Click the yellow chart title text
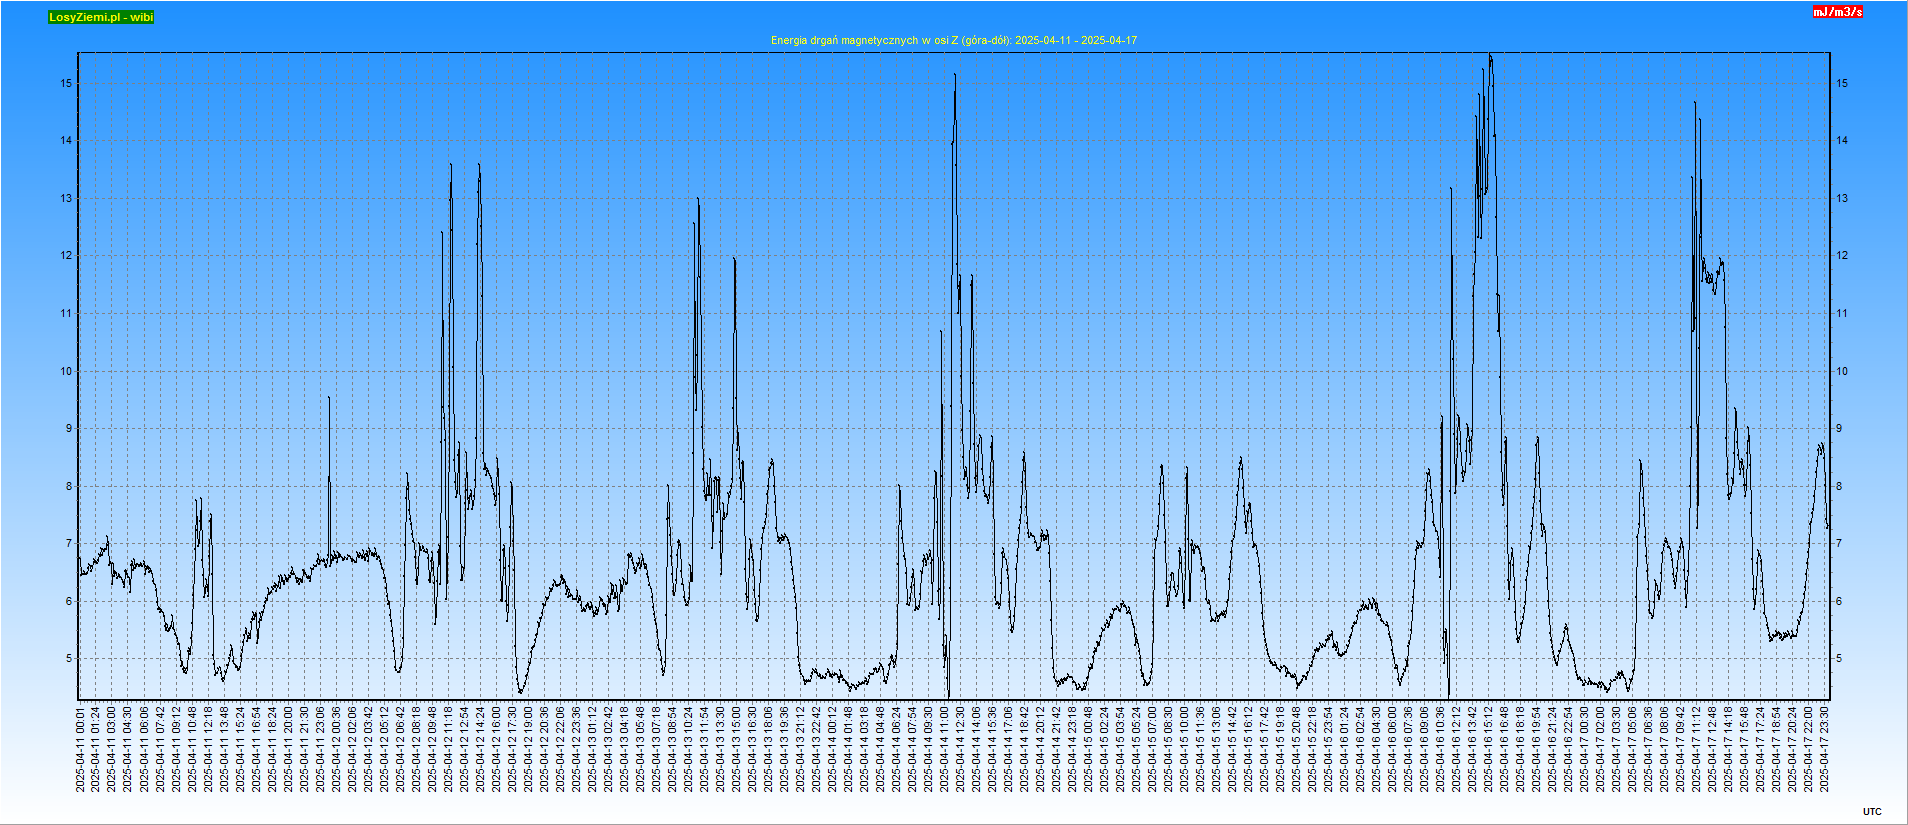 pos(953,40)
